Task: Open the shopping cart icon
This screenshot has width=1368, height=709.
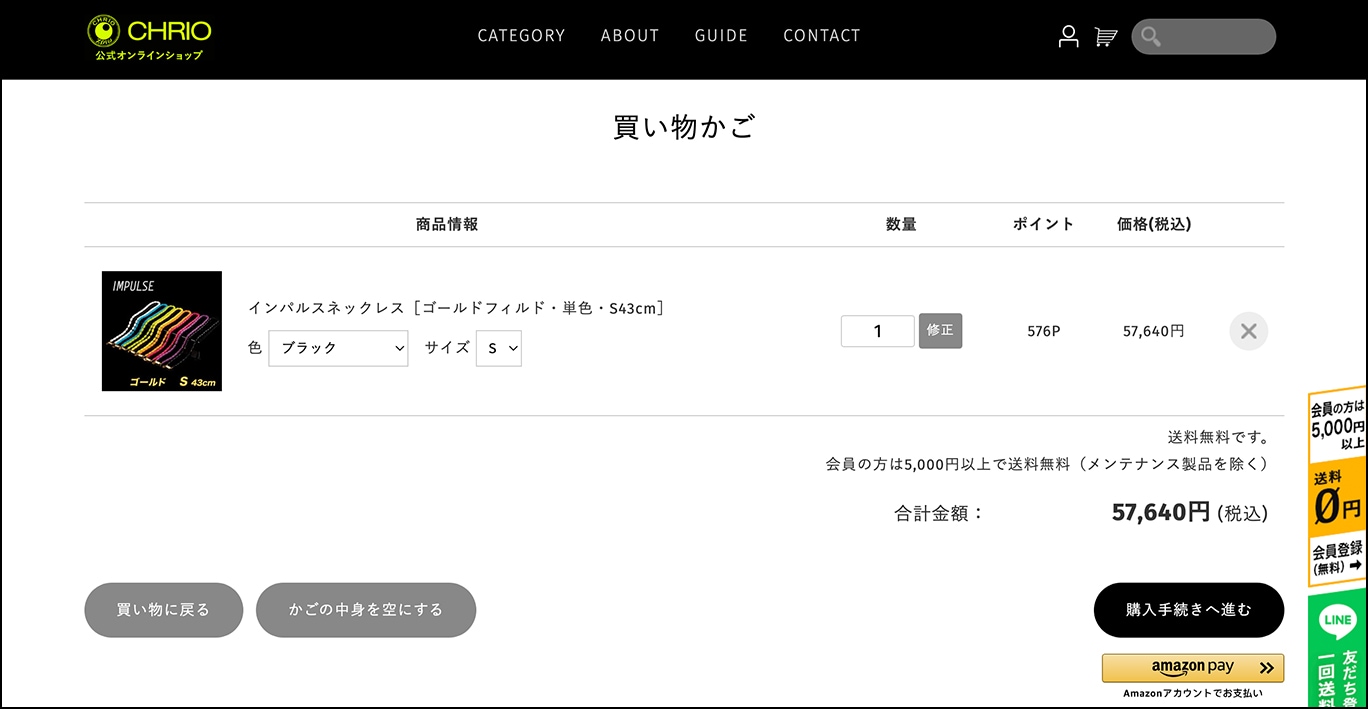Action: click(x=1105, y=37)
